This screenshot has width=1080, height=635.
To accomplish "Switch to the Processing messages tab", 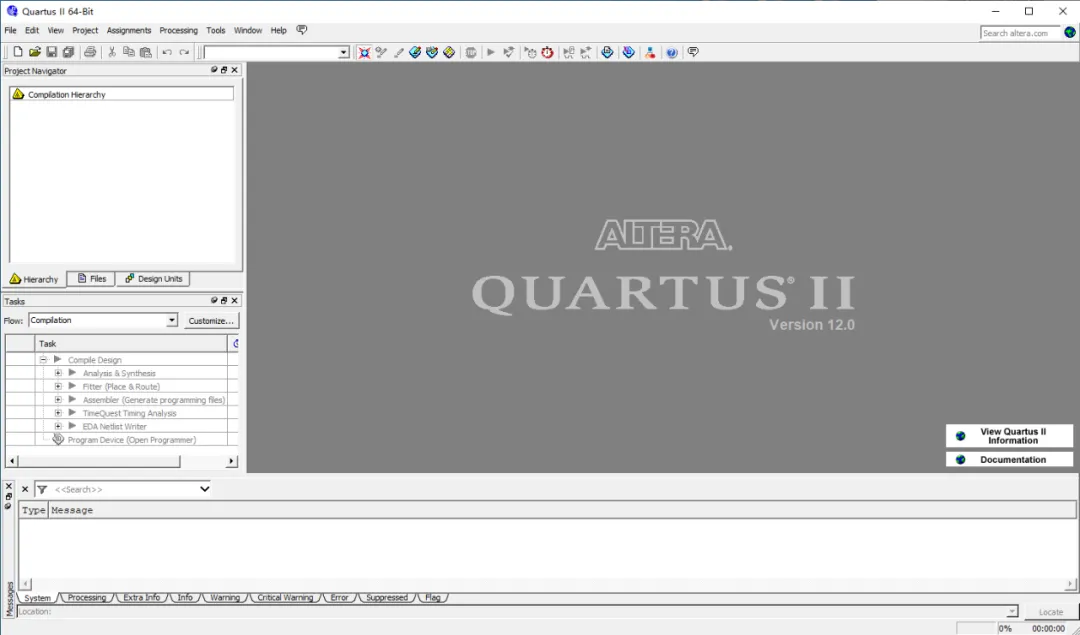I will (x=87, y=598).
